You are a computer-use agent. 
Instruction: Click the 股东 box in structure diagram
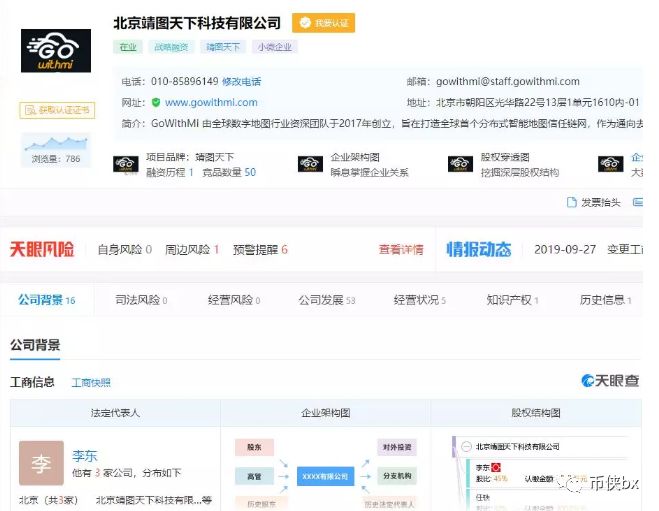(254, 447)
